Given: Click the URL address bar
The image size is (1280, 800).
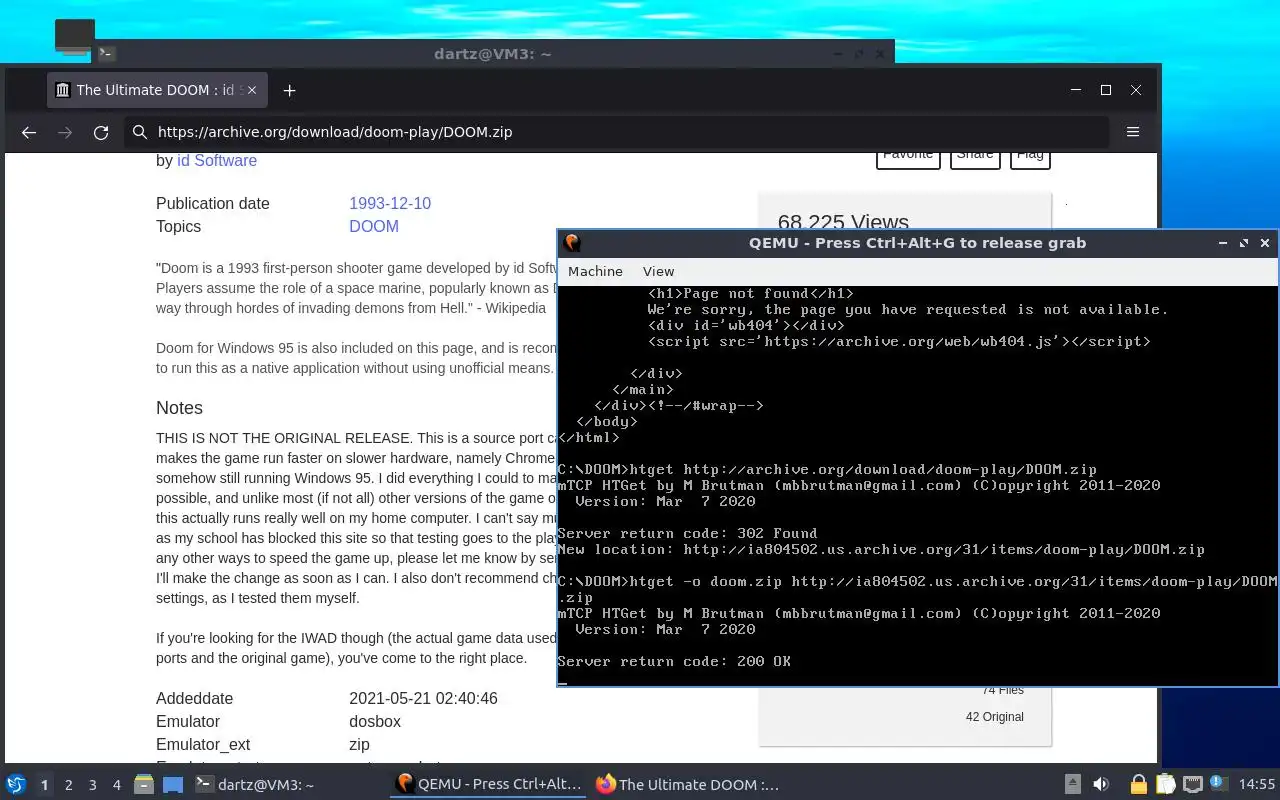Looking at the screenshot, I should pos(617,132).
